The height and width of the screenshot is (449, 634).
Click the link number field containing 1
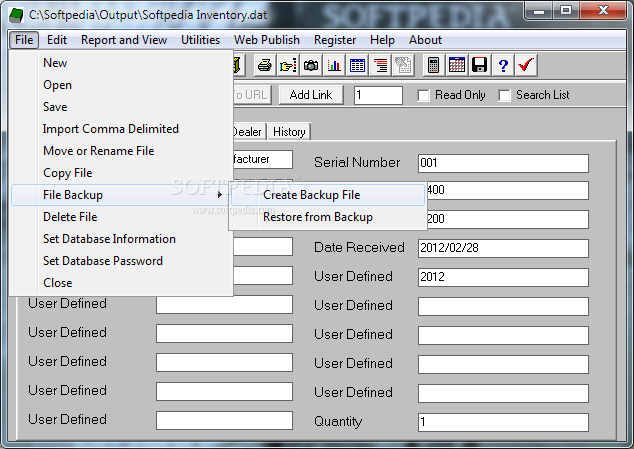click(378, 95)
